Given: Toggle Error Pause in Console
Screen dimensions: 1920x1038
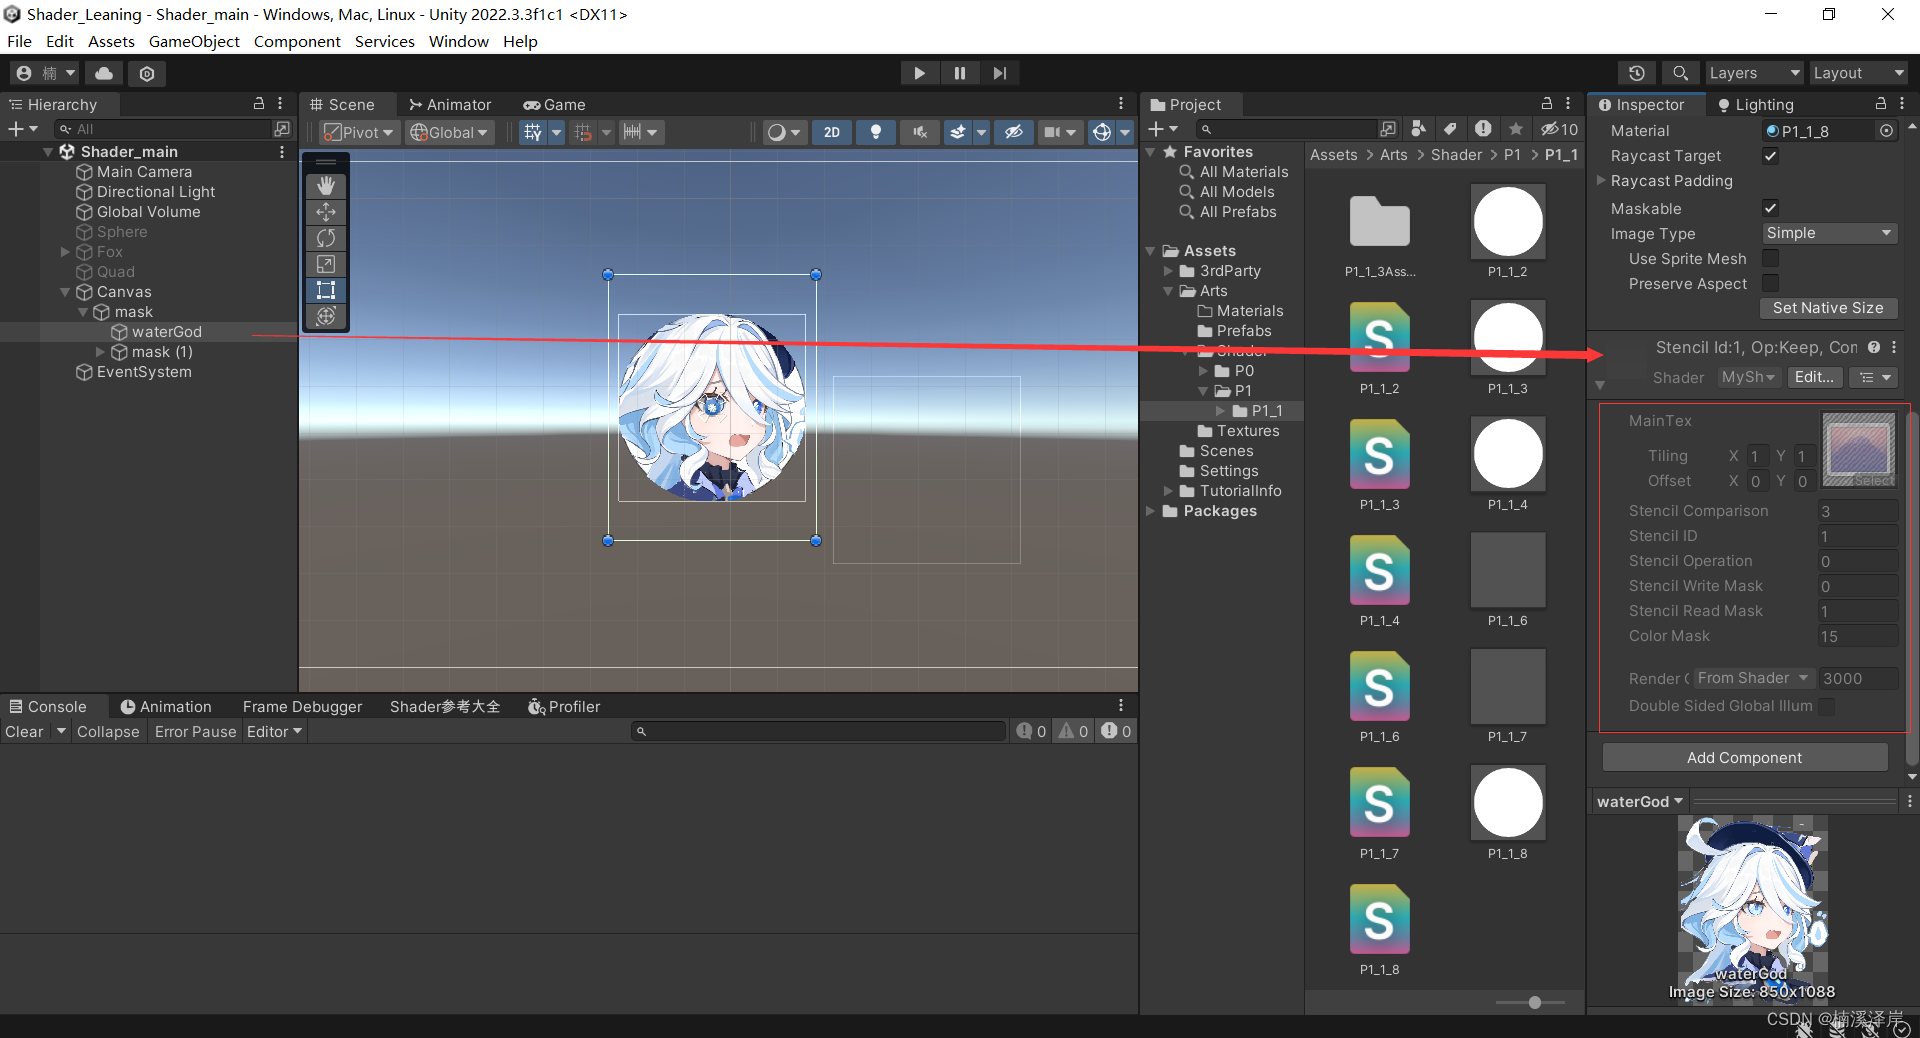Looking at the screenshot, I should coord(195,732).
